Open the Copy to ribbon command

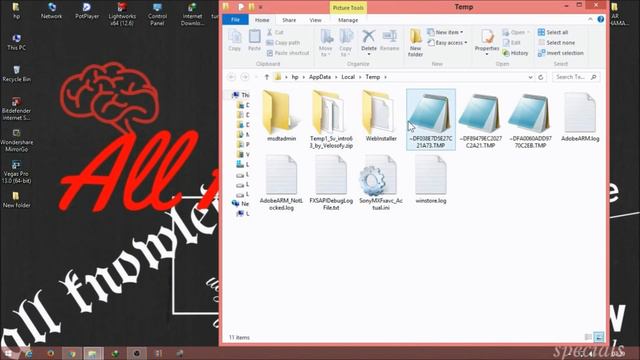click(x=346, y=42)
